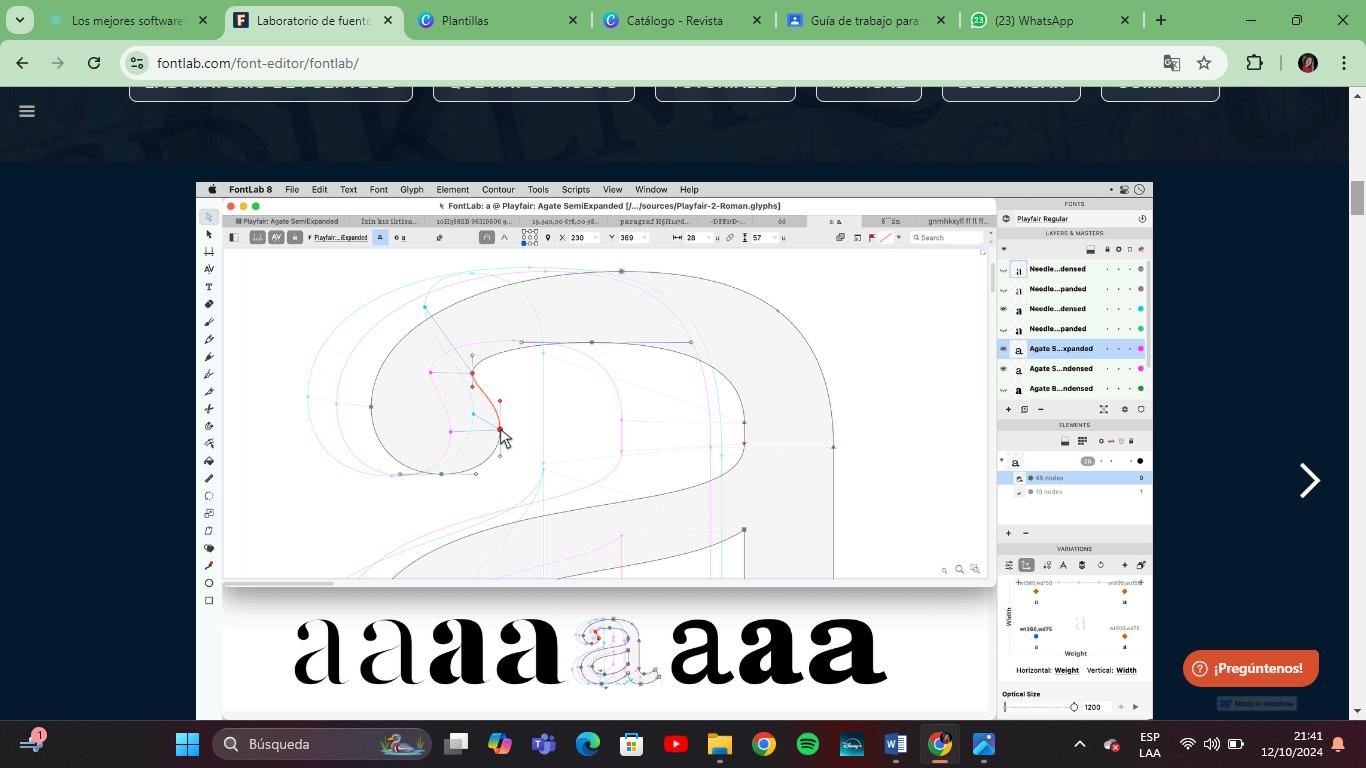
Task: Click the cyan color dot of Needle...densed layer
Action: (1141, 309)
